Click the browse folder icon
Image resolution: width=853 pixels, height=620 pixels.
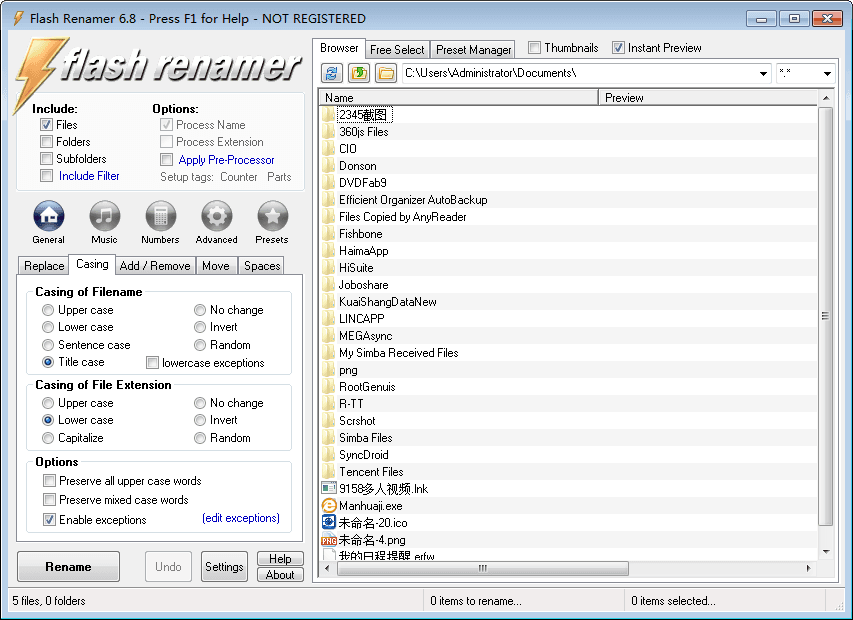(x=386, y=73)
